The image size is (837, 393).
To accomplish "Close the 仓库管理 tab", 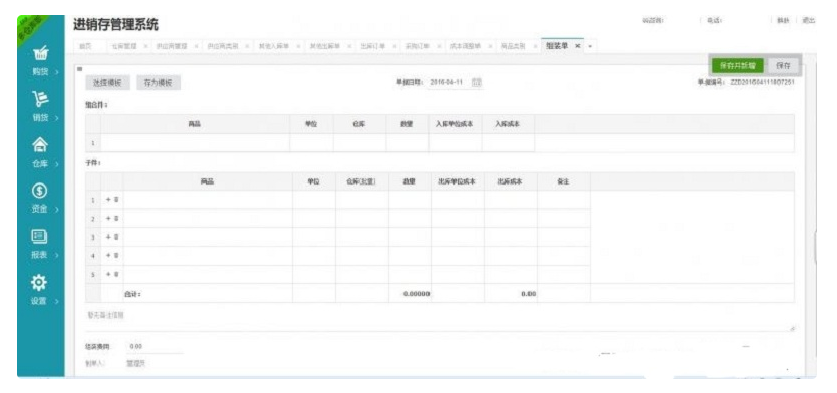I will 145,46.
